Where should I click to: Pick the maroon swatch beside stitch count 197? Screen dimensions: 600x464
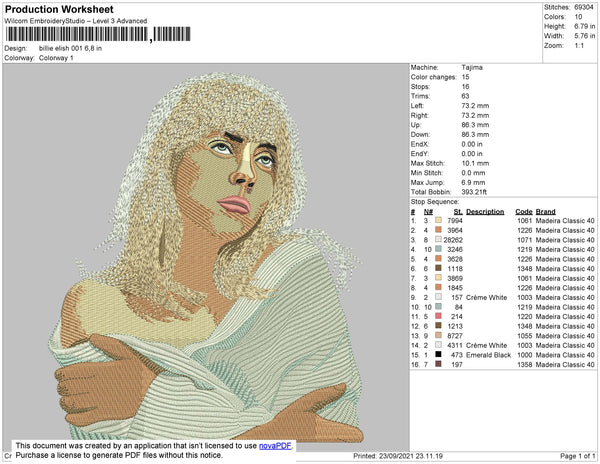(x=439, y=364)
